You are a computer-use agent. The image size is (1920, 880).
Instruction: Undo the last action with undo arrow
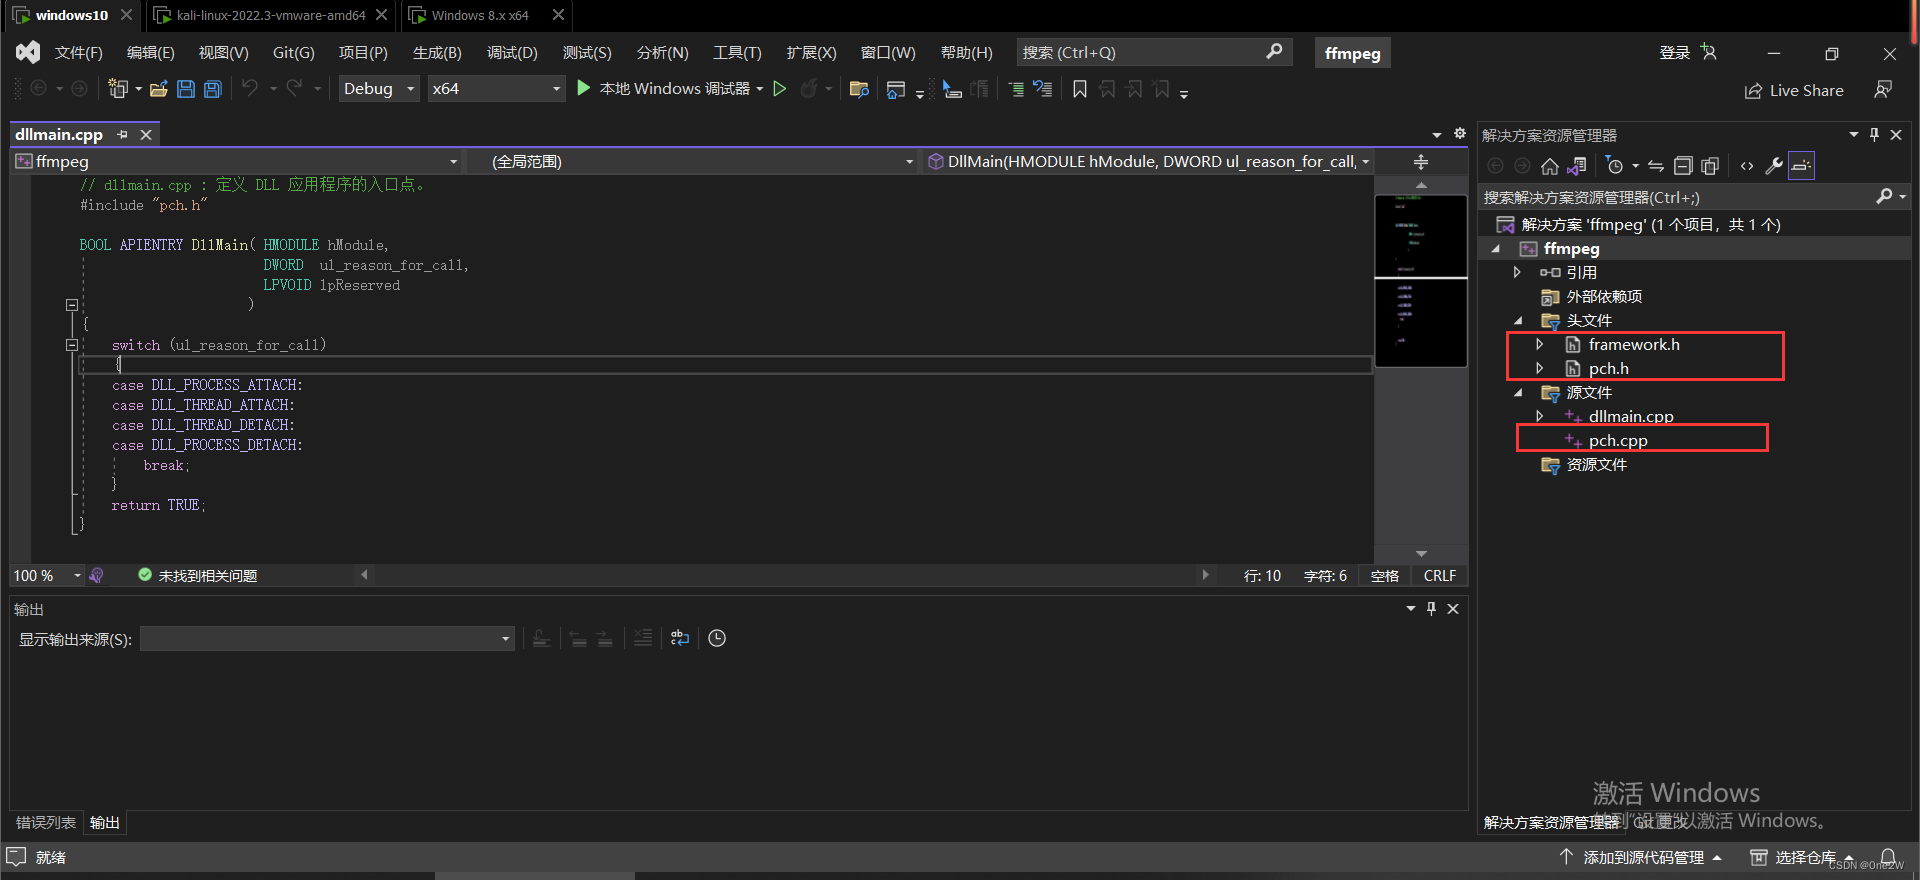tap(250, 88)
